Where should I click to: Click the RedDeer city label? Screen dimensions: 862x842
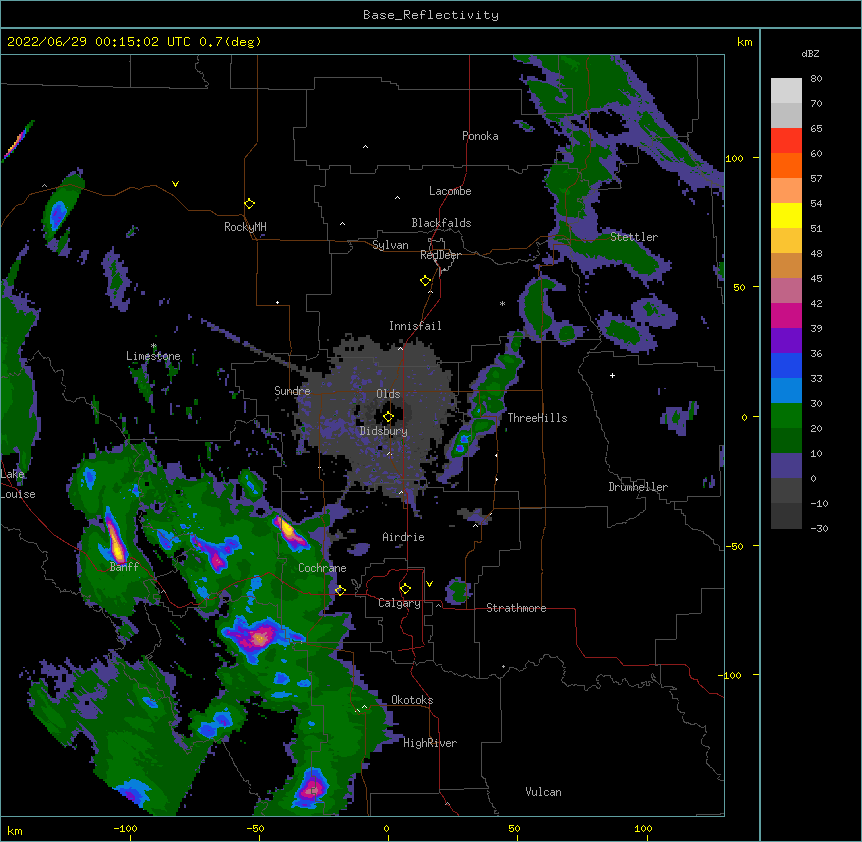(x=440, y=255)
